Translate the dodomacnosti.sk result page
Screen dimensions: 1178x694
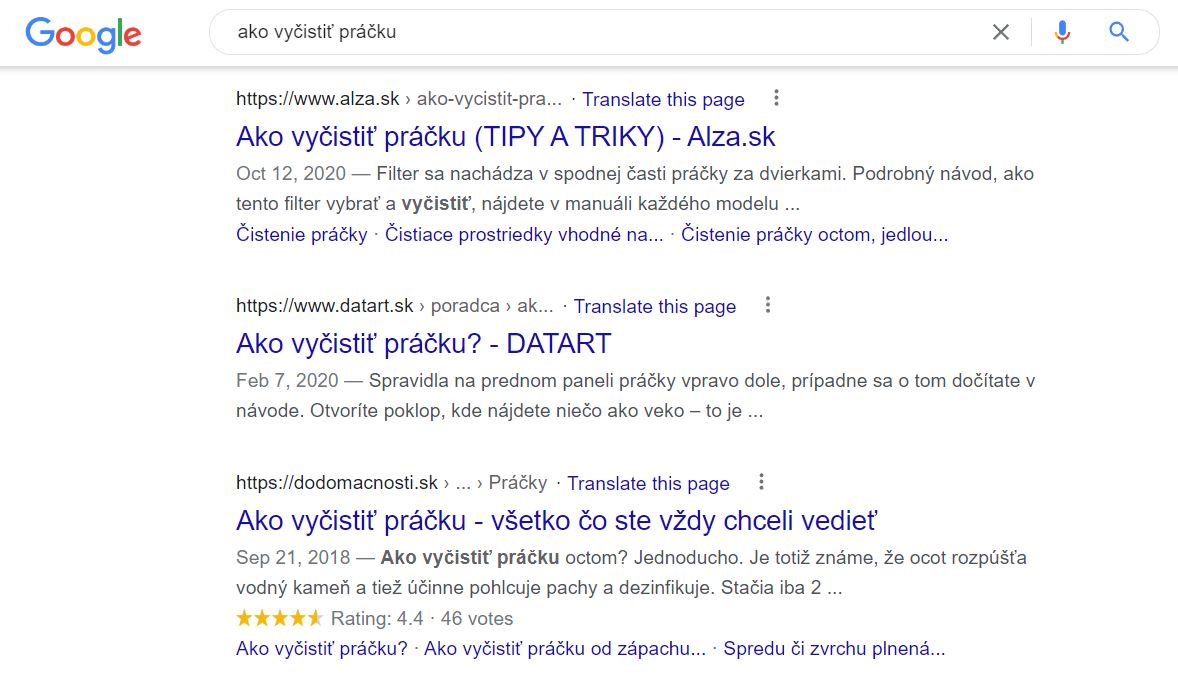click(x=648, y=484)
